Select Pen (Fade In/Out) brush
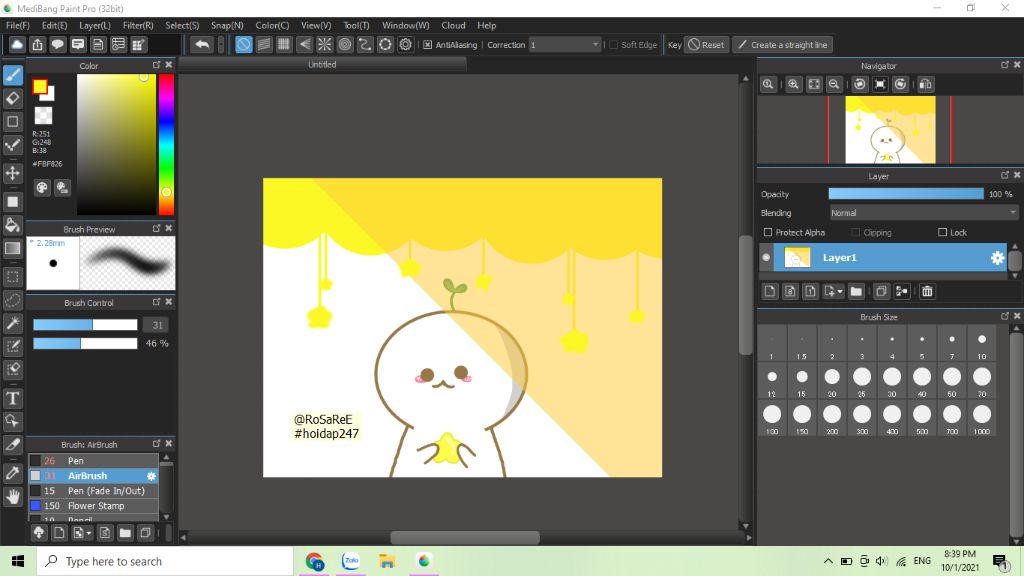Image resolution: width=1024 pixels, height=576 pixels. click(x=93, y=491)
